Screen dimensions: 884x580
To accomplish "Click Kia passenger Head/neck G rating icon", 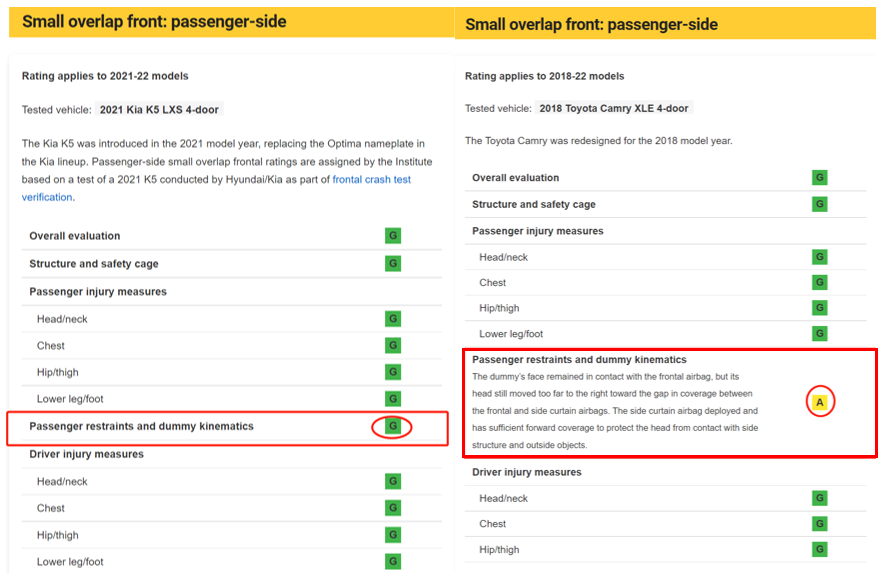I will click(x=393, y=318).
